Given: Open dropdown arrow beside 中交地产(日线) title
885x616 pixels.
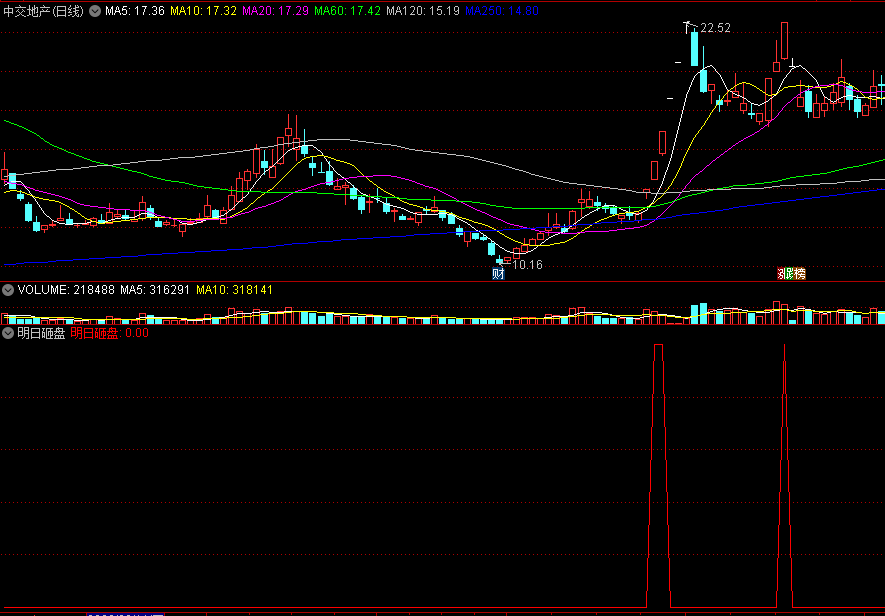Looking at the screenshot, I should tap(95, 11).
